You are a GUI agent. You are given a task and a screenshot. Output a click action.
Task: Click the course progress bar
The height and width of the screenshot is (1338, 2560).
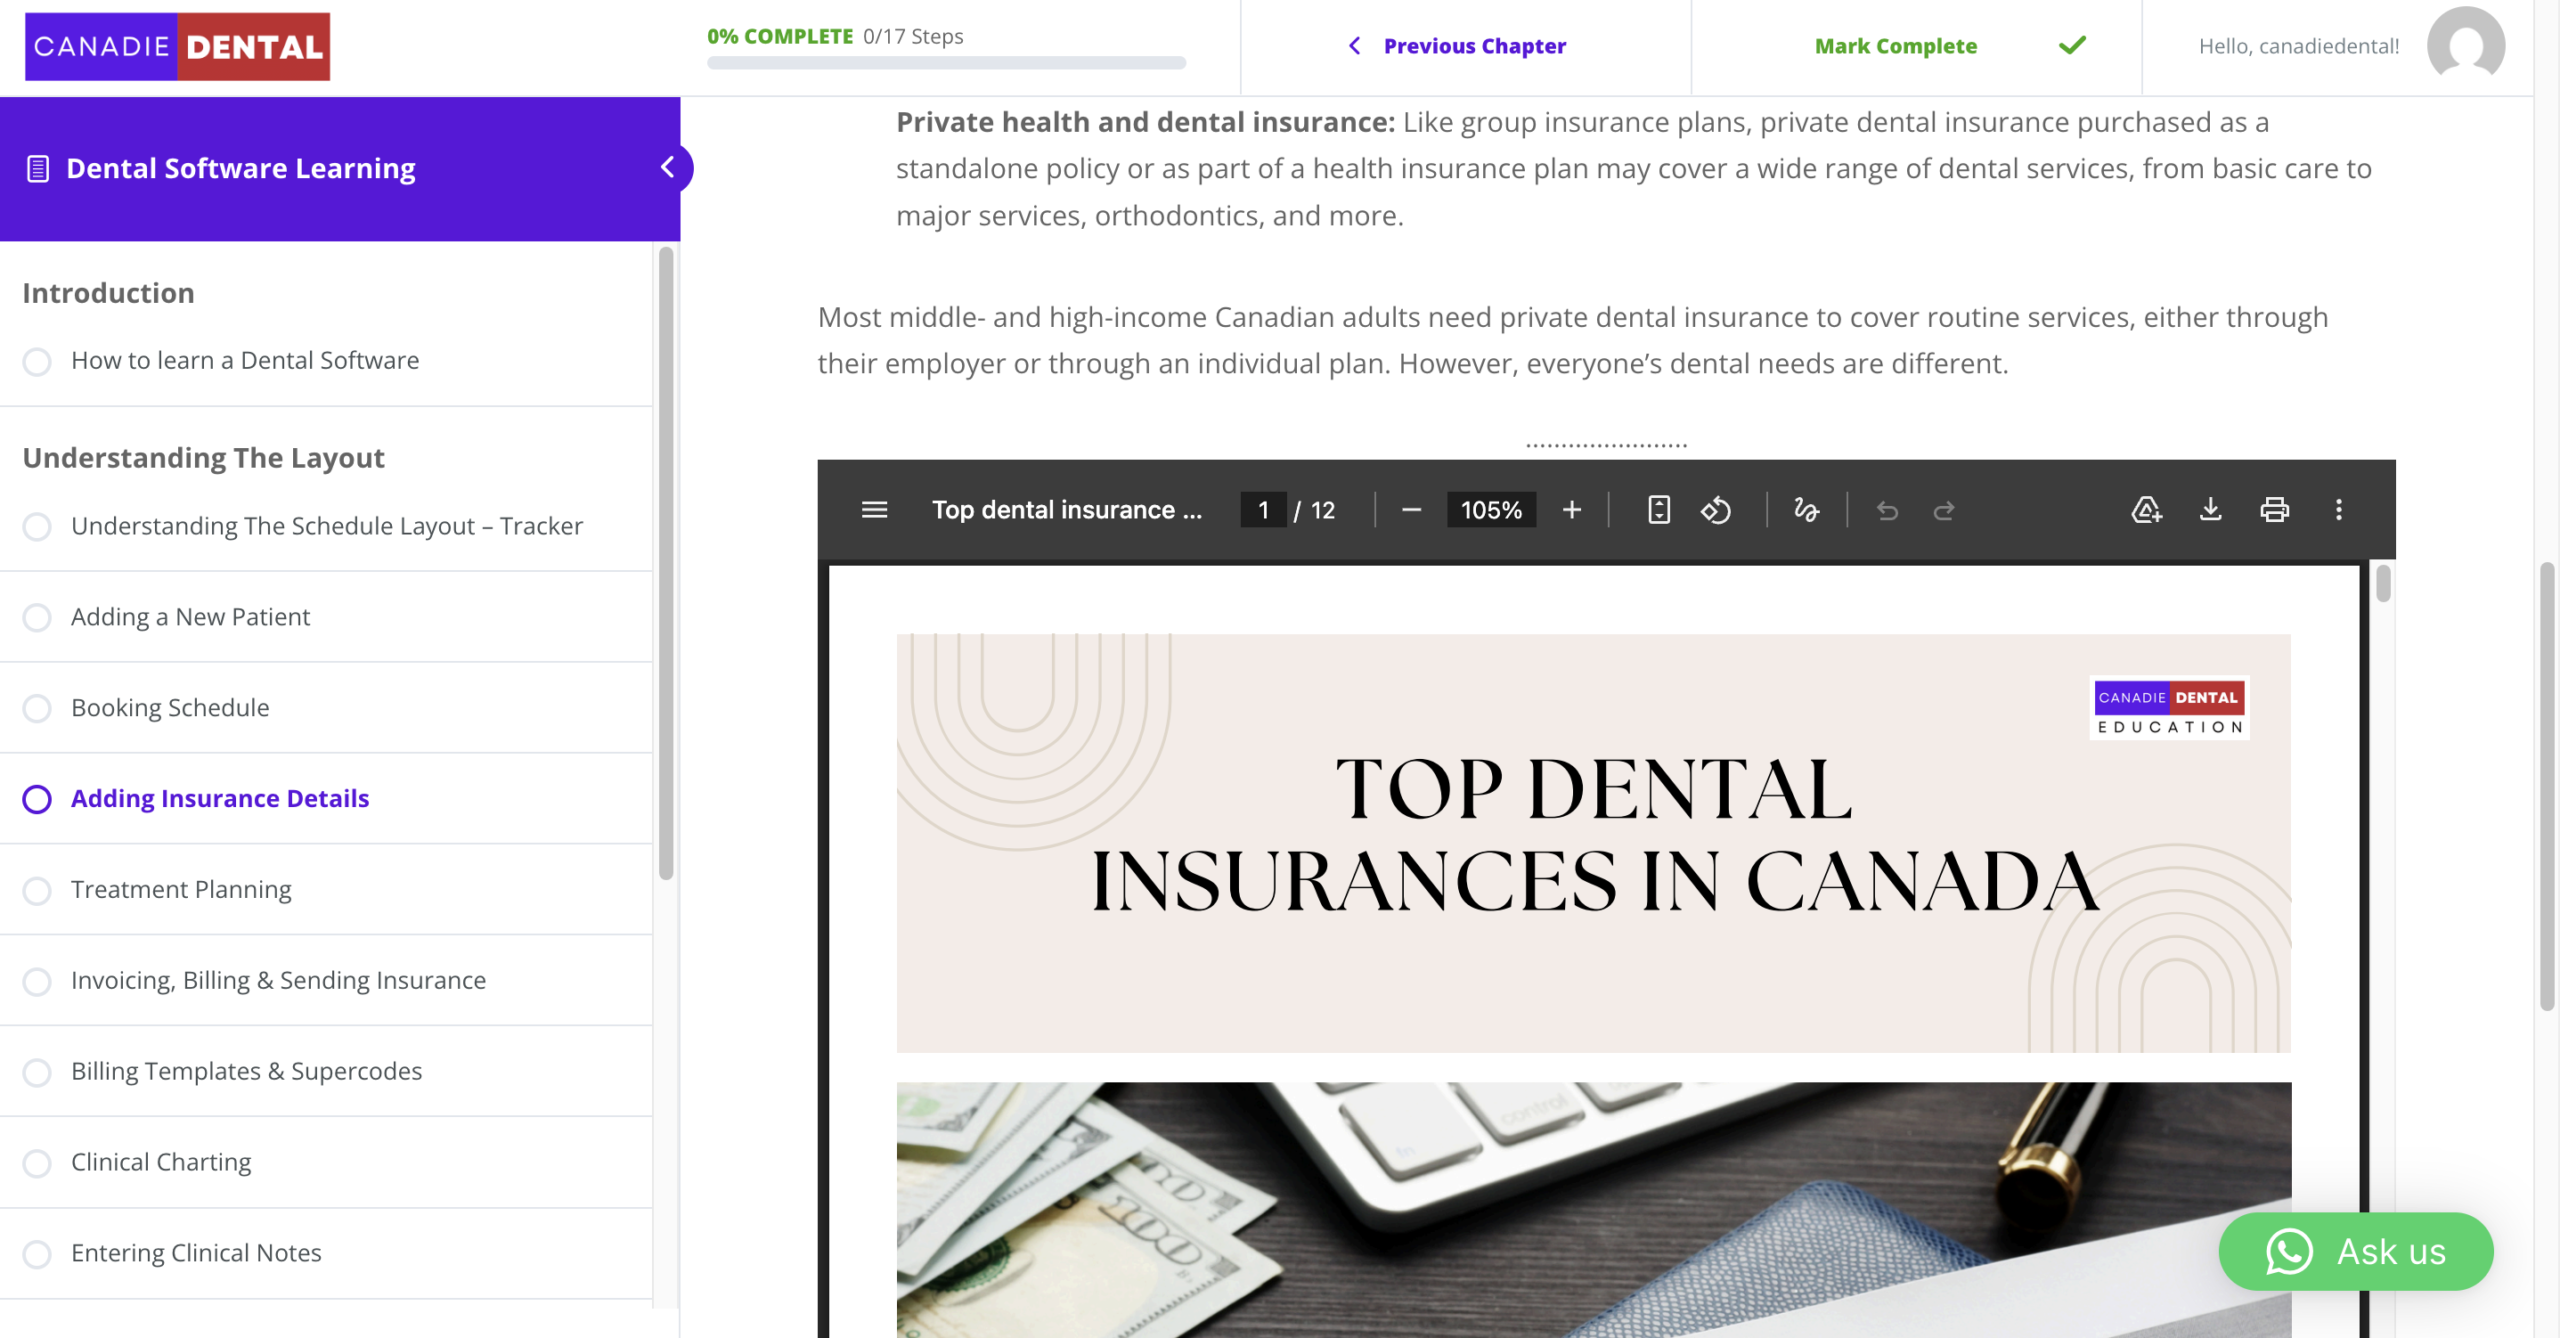(946, 64)
